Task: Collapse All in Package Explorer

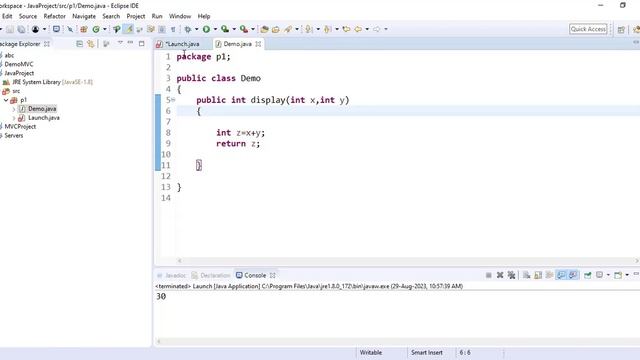Action: point(80,44)
